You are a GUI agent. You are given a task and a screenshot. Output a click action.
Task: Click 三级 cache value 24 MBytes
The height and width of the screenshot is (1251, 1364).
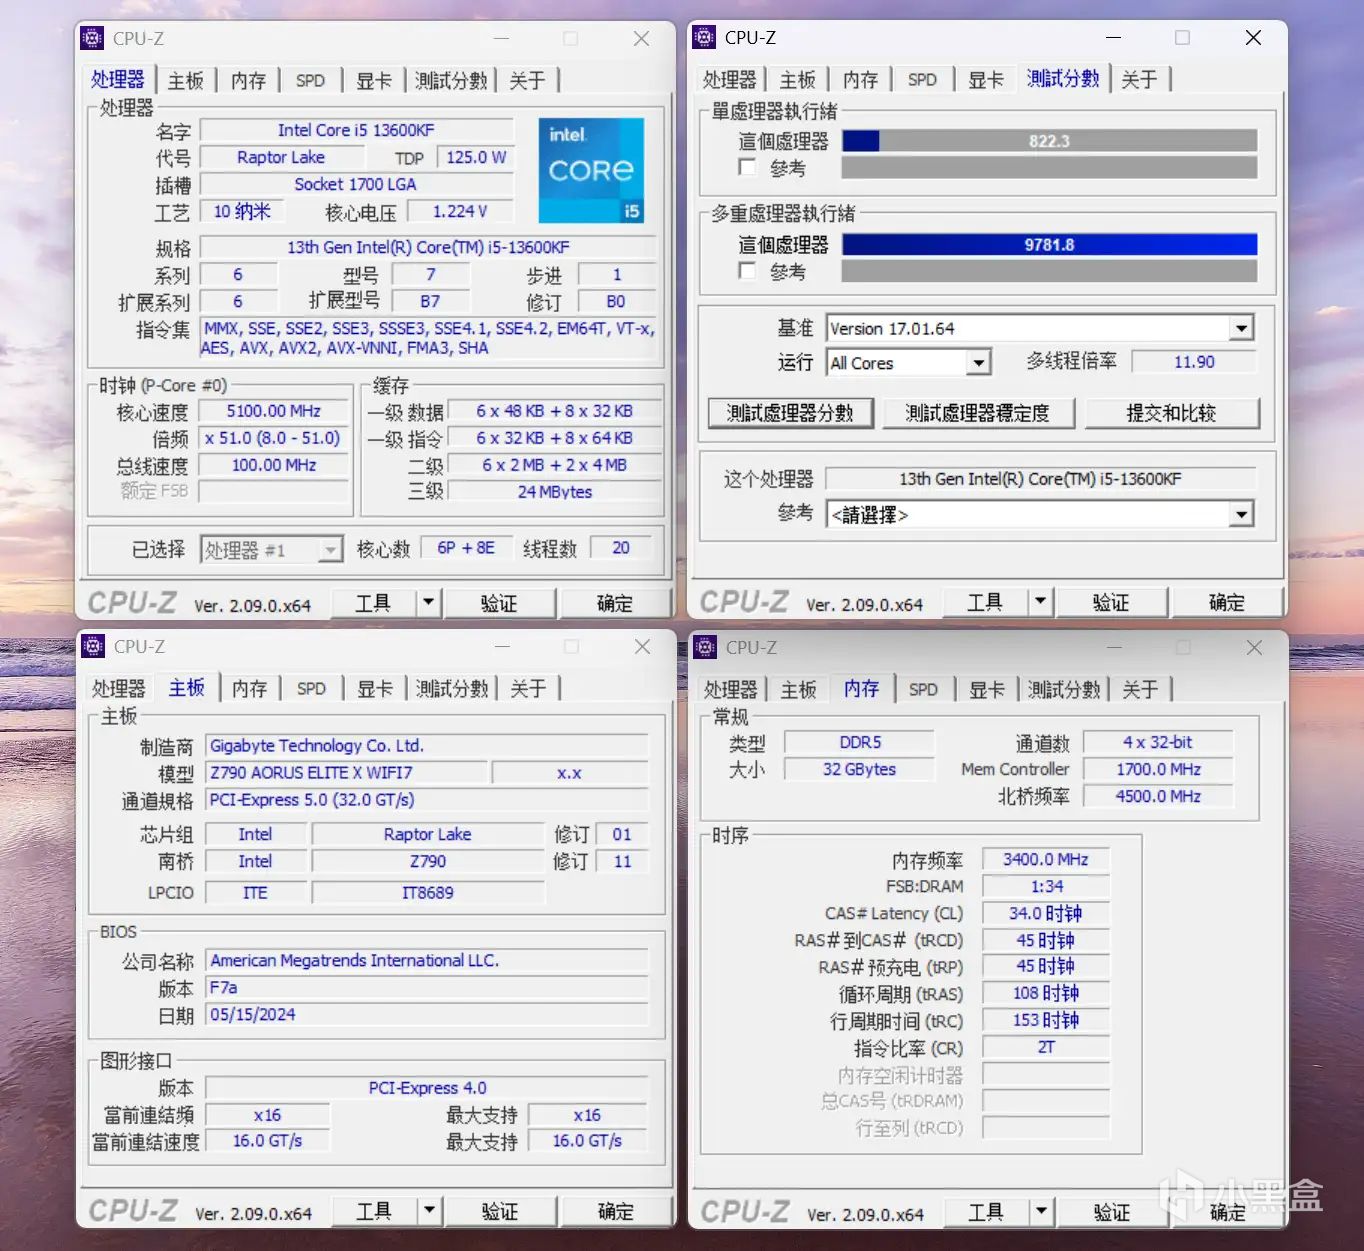555,491
